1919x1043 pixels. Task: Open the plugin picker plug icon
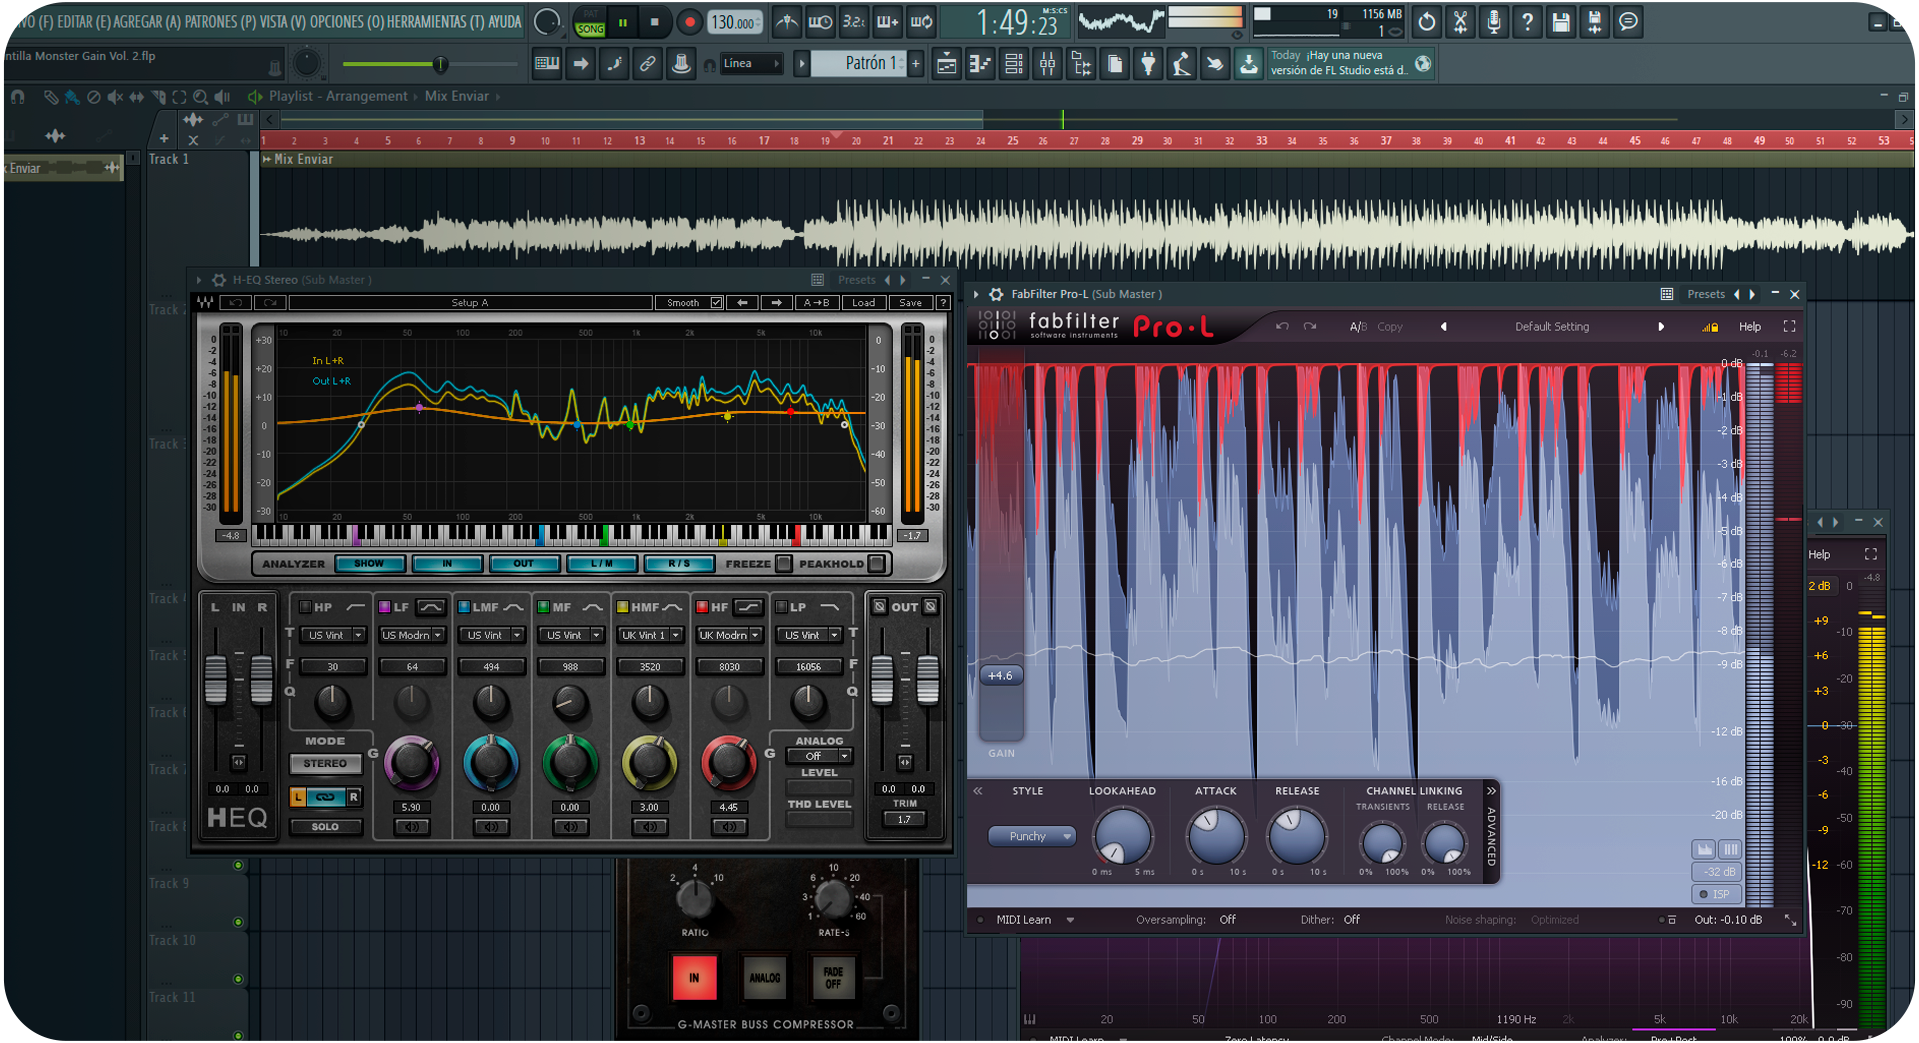[1148, 65]
